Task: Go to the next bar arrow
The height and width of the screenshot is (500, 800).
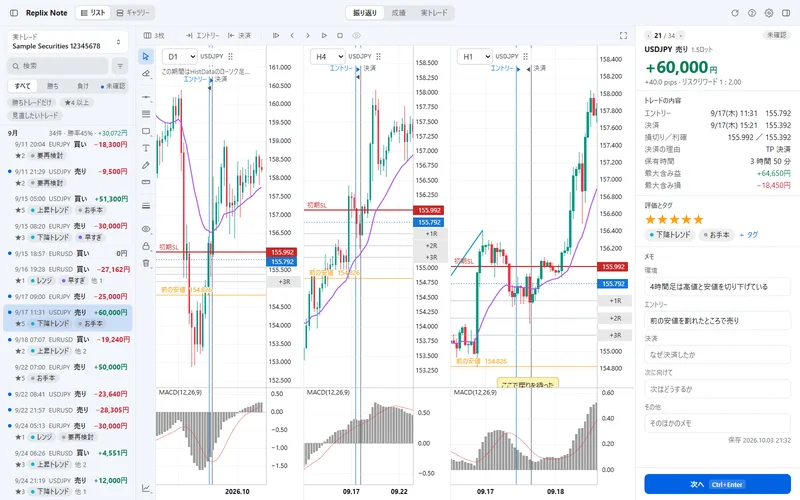Action: 308,36
